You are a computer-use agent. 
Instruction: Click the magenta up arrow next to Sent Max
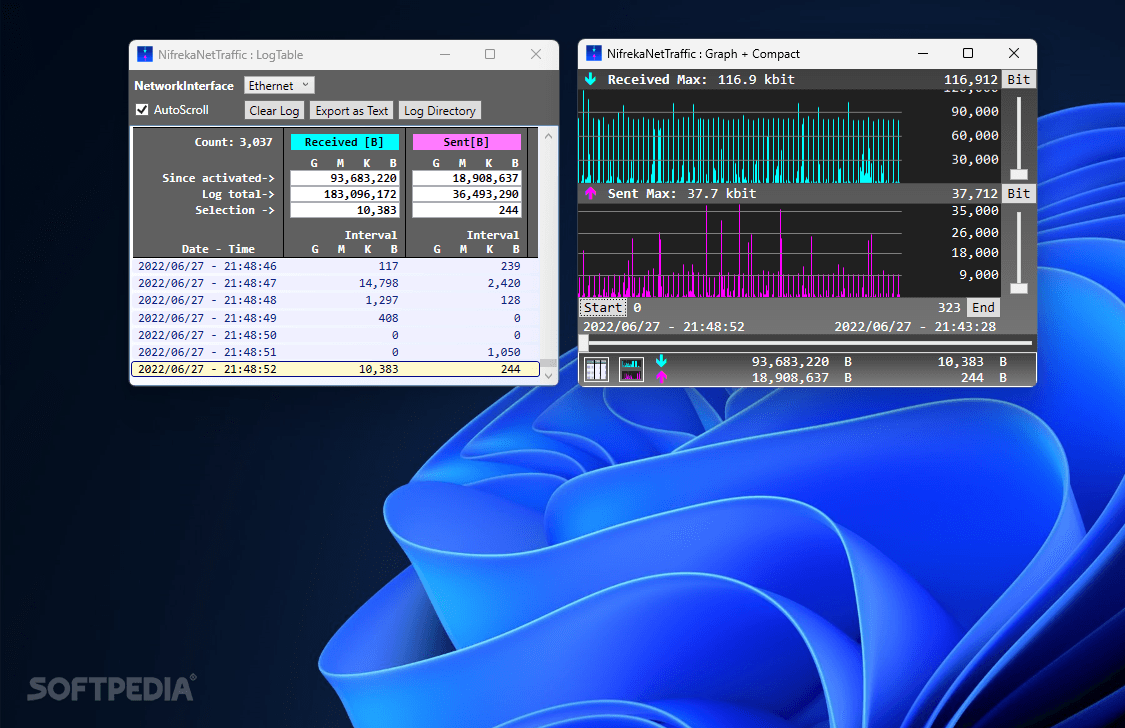[x=590, y=193]
